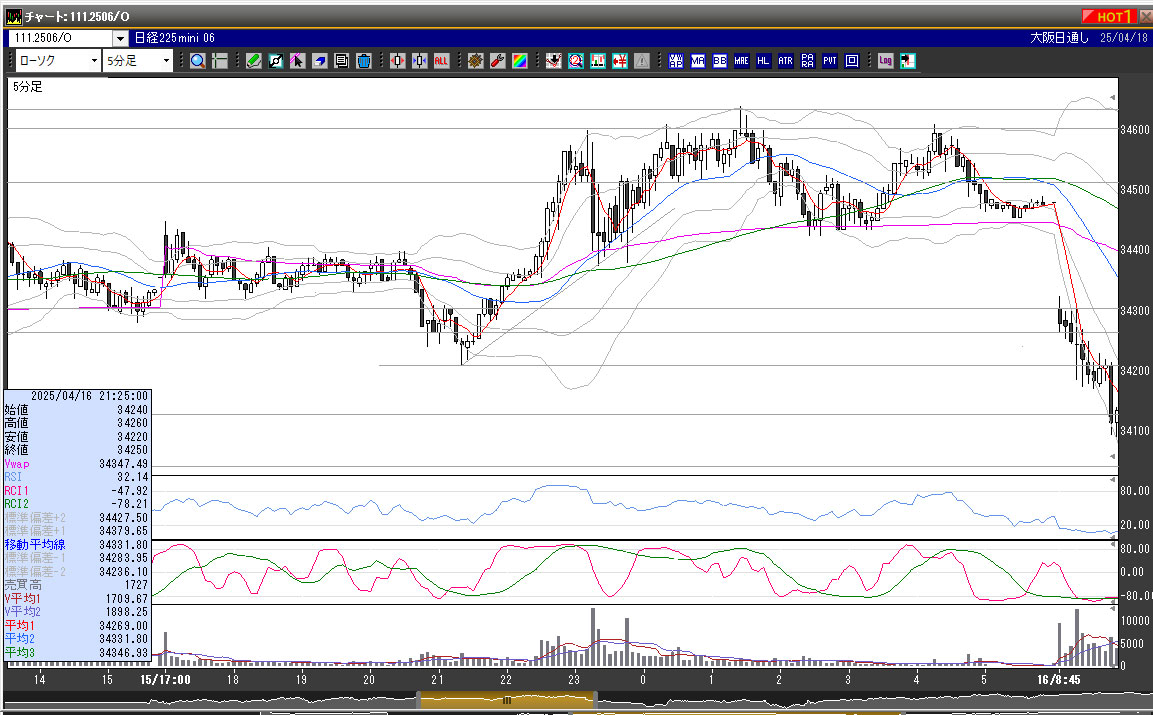Click the 5分足 label in chart corner
This screenshot has width=1153, height=715.
click(x=27, y=87)
